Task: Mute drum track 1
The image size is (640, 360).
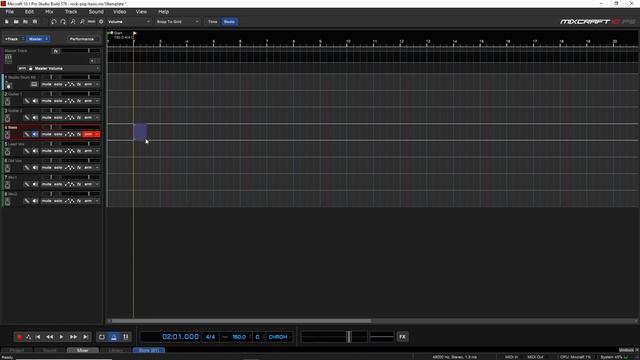Action: 47,84
